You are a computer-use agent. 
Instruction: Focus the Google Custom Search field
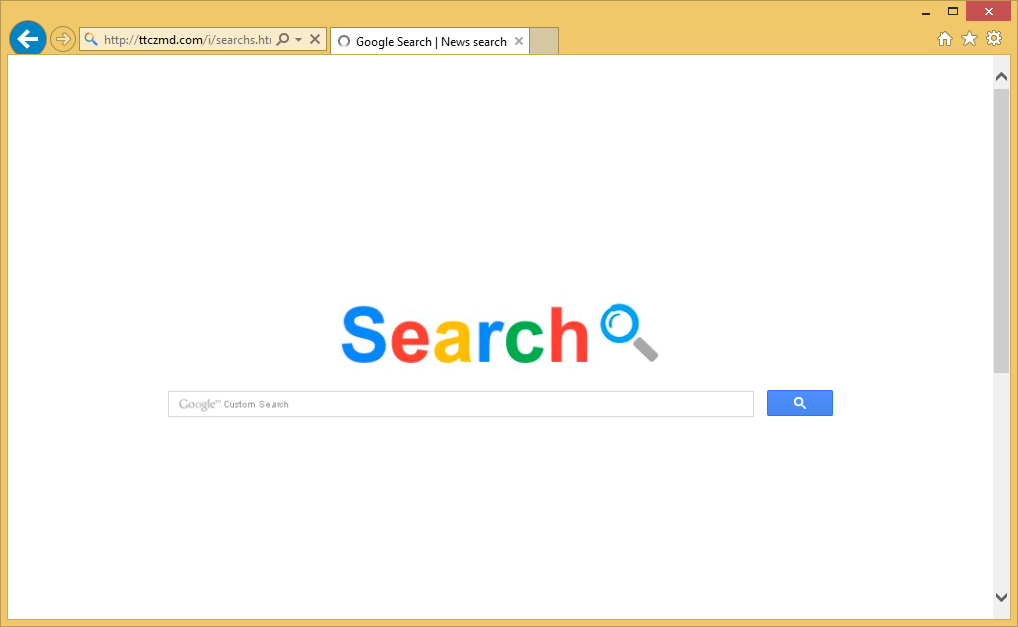point(461,404)
